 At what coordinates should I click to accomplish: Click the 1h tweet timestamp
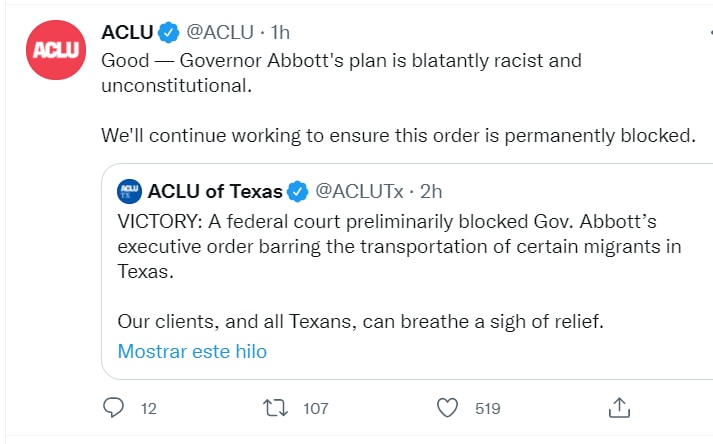pos(282,32)
